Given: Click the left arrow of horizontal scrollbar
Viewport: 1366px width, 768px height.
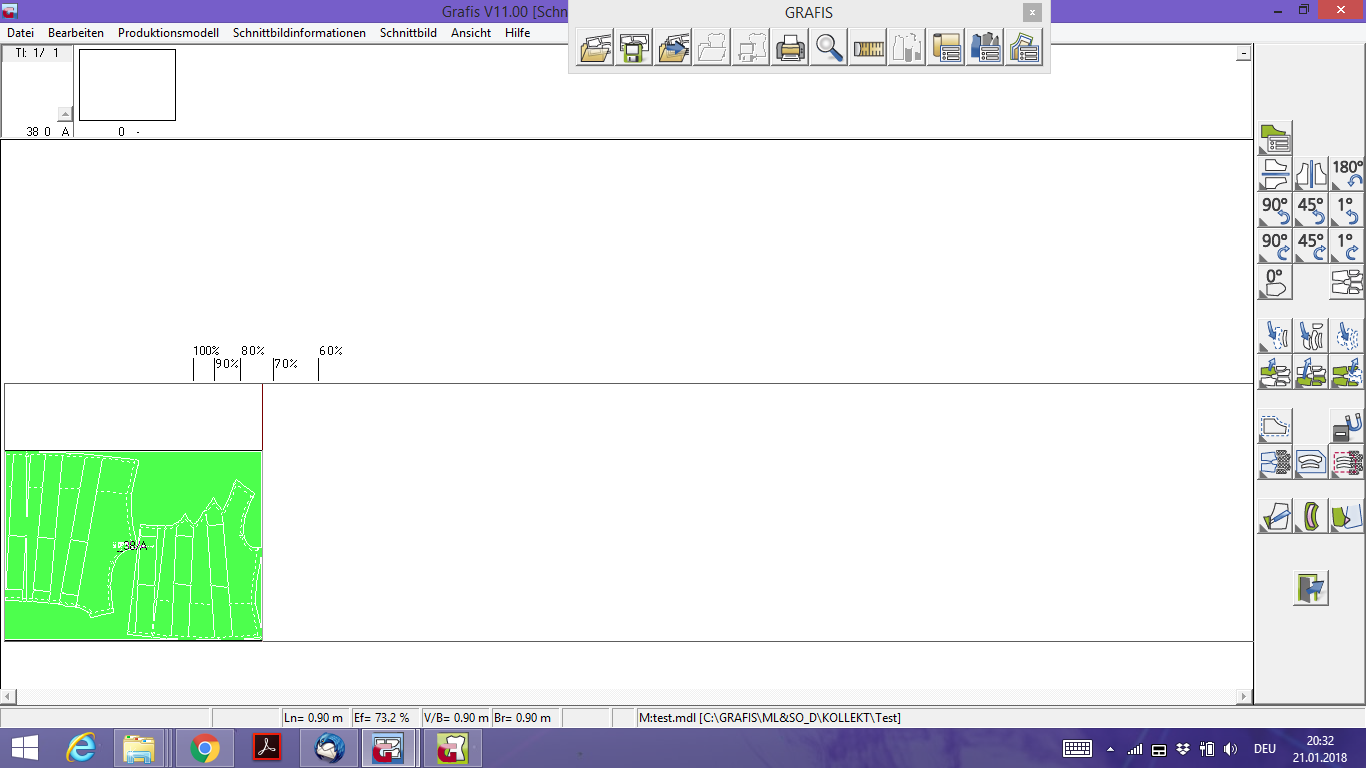Looking at the screenshot, I should tap(8, 696).
